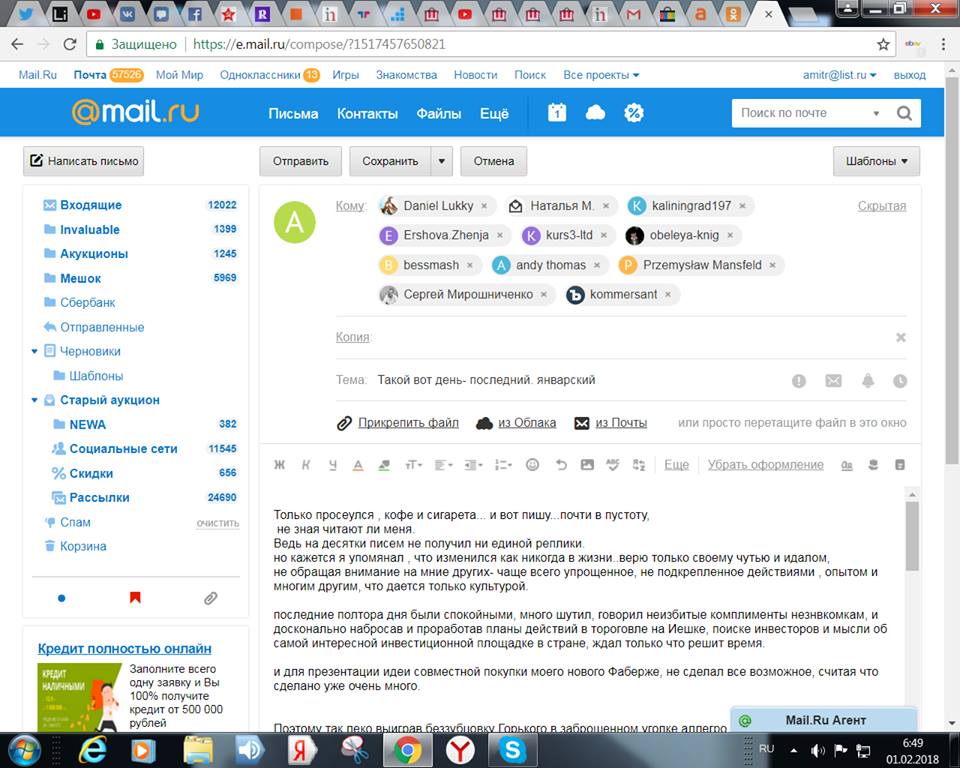Open the Шаблоны dropdown
Image resolution: width=960 pixels, height=768 pixels.
(876, 161)
